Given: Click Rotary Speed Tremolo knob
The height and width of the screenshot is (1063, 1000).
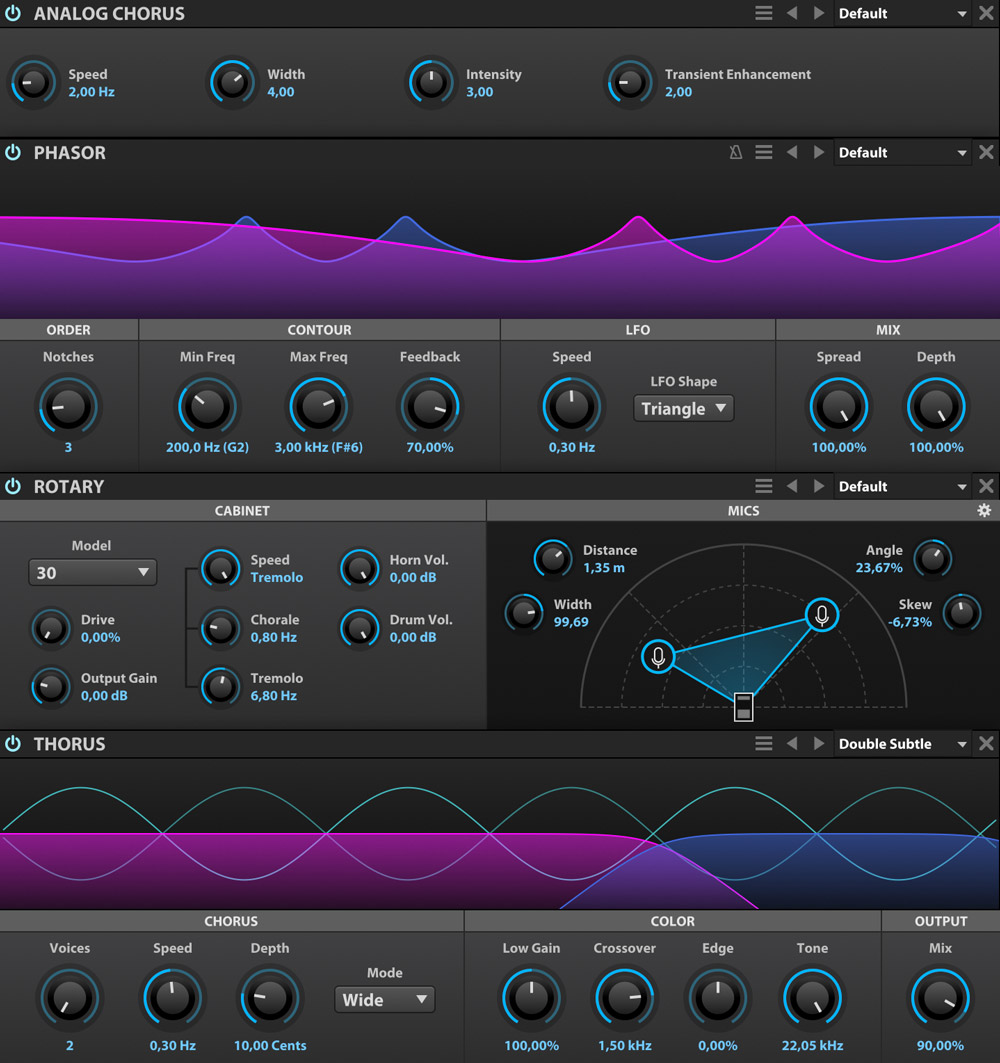Looking at the screenshot, I should click(220, 568).
